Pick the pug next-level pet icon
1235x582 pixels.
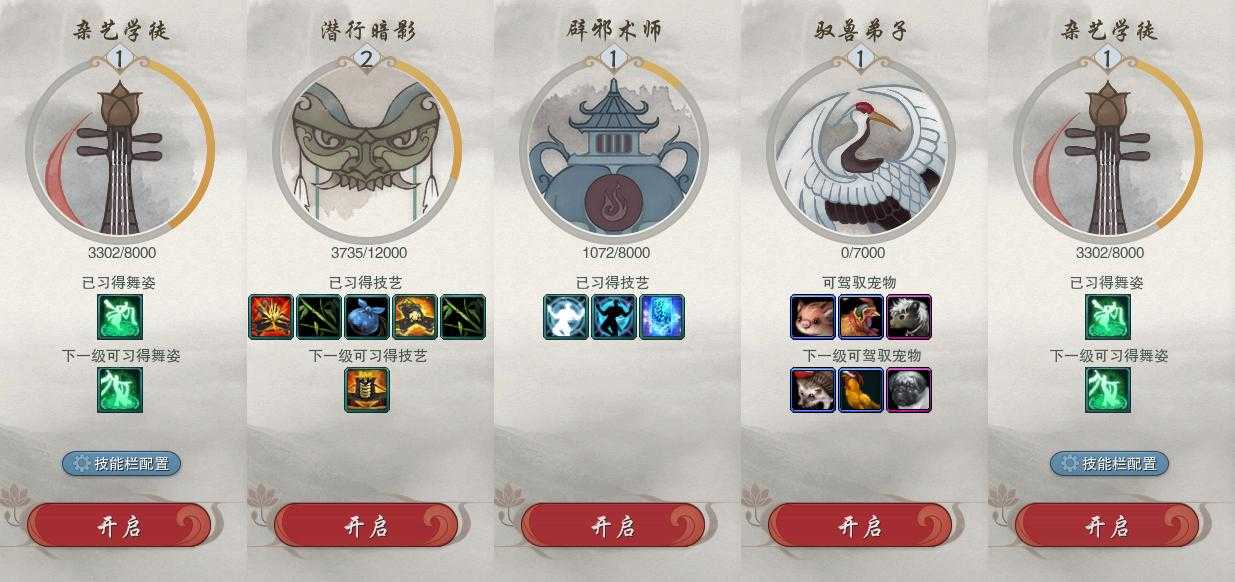click(909, 390)
